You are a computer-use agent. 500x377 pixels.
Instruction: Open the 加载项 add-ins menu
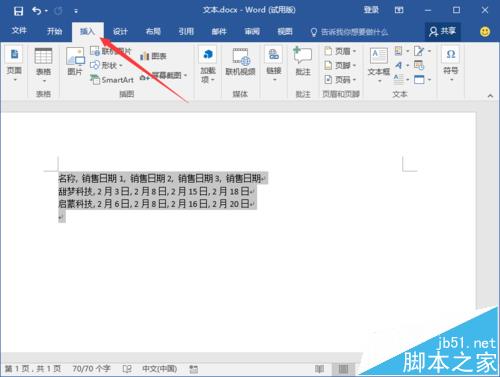[208, 65]
